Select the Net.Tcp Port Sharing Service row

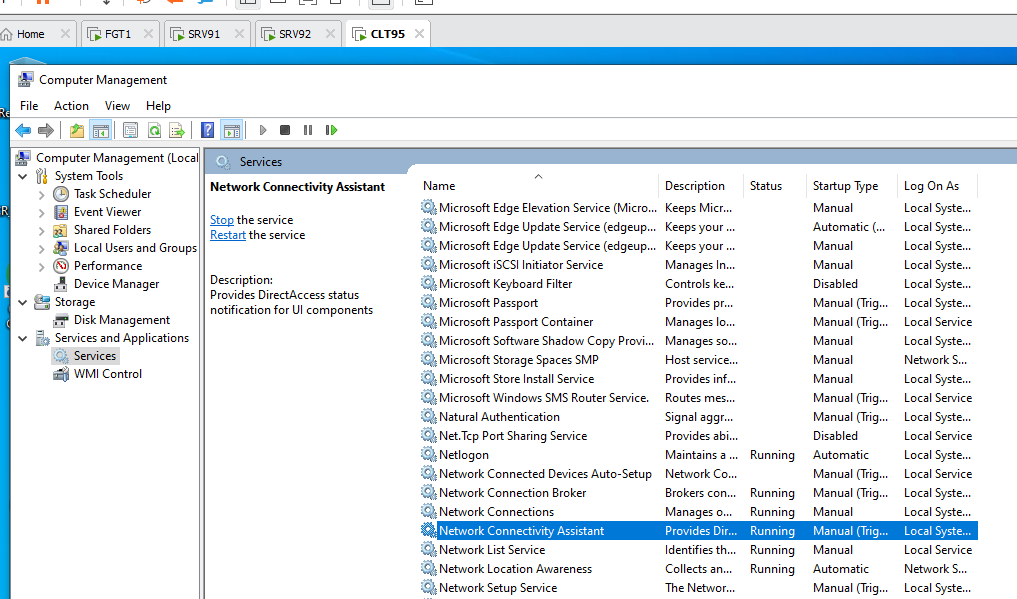[699, 436]
